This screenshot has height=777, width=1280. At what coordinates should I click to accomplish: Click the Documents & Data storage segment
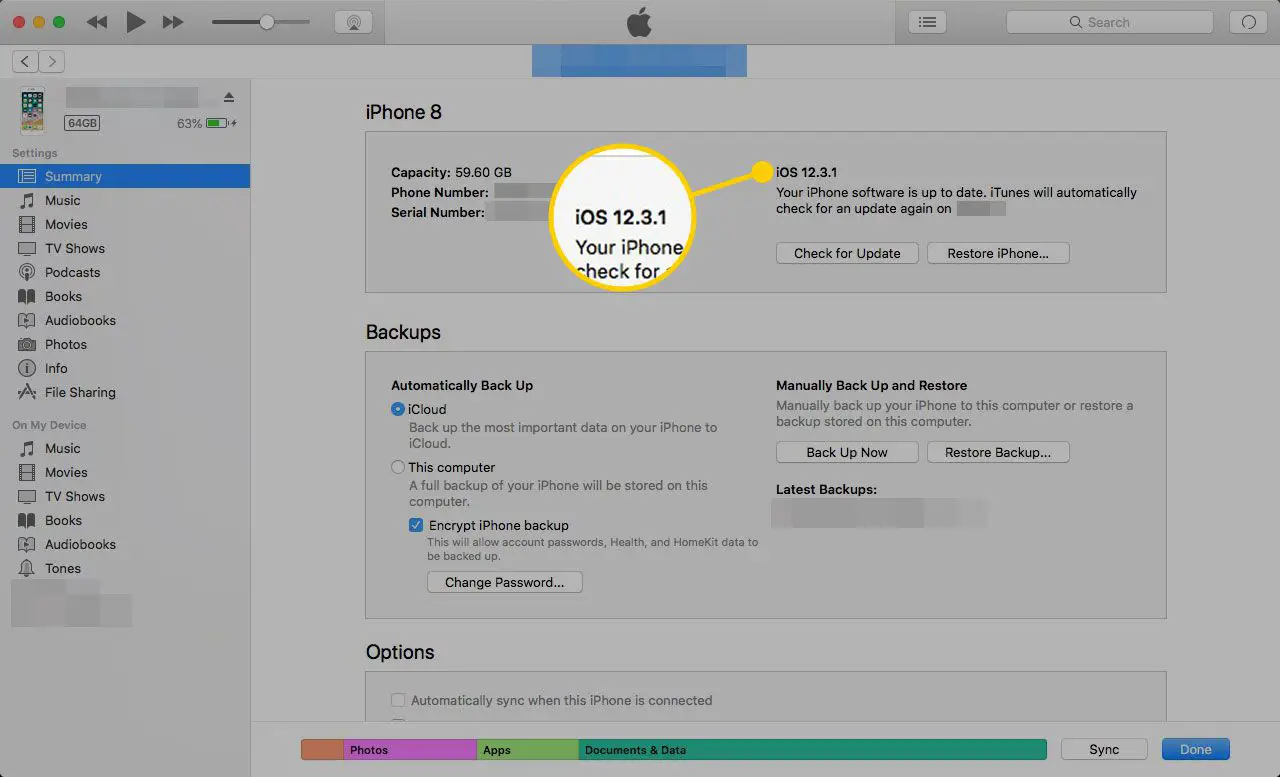click(x=812, y=750)
